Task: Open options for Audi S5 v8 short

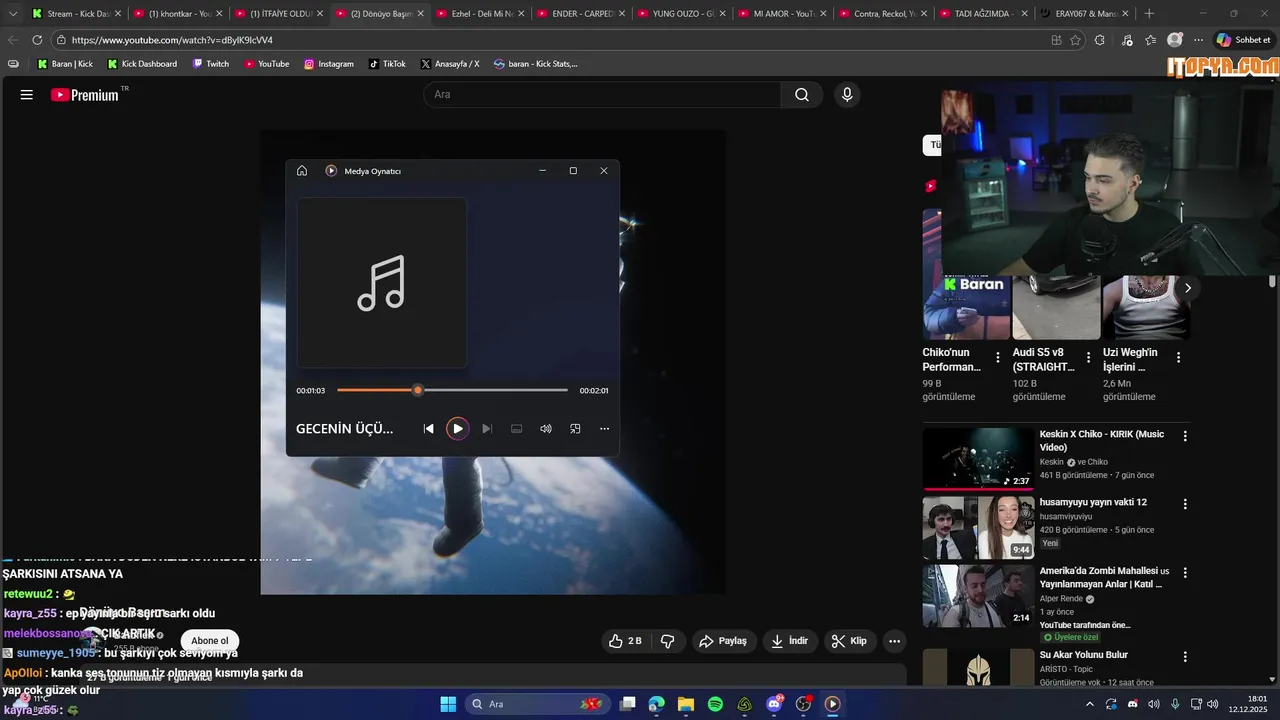Action: 1088,357
